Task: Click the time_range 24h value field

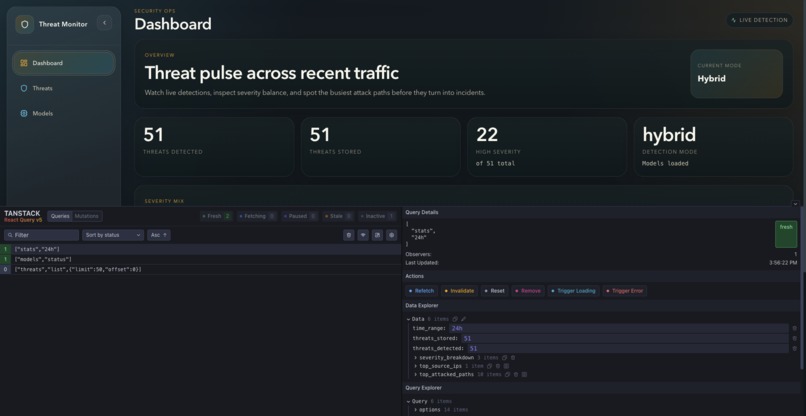Action: tap(618, 328)
